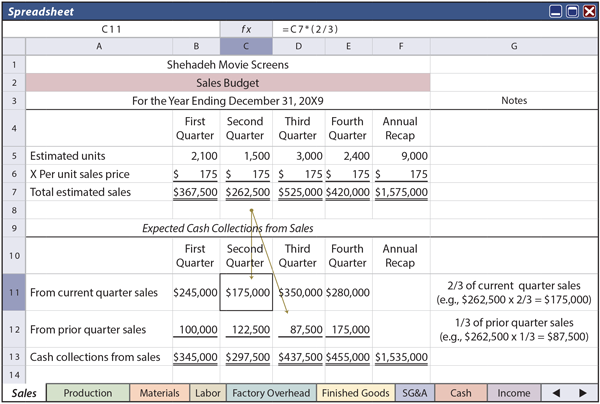This screenshot has width=600, height=404.
Task: Click the 2/3 of current quarter sales note
Action: click(x=514, y=292)
